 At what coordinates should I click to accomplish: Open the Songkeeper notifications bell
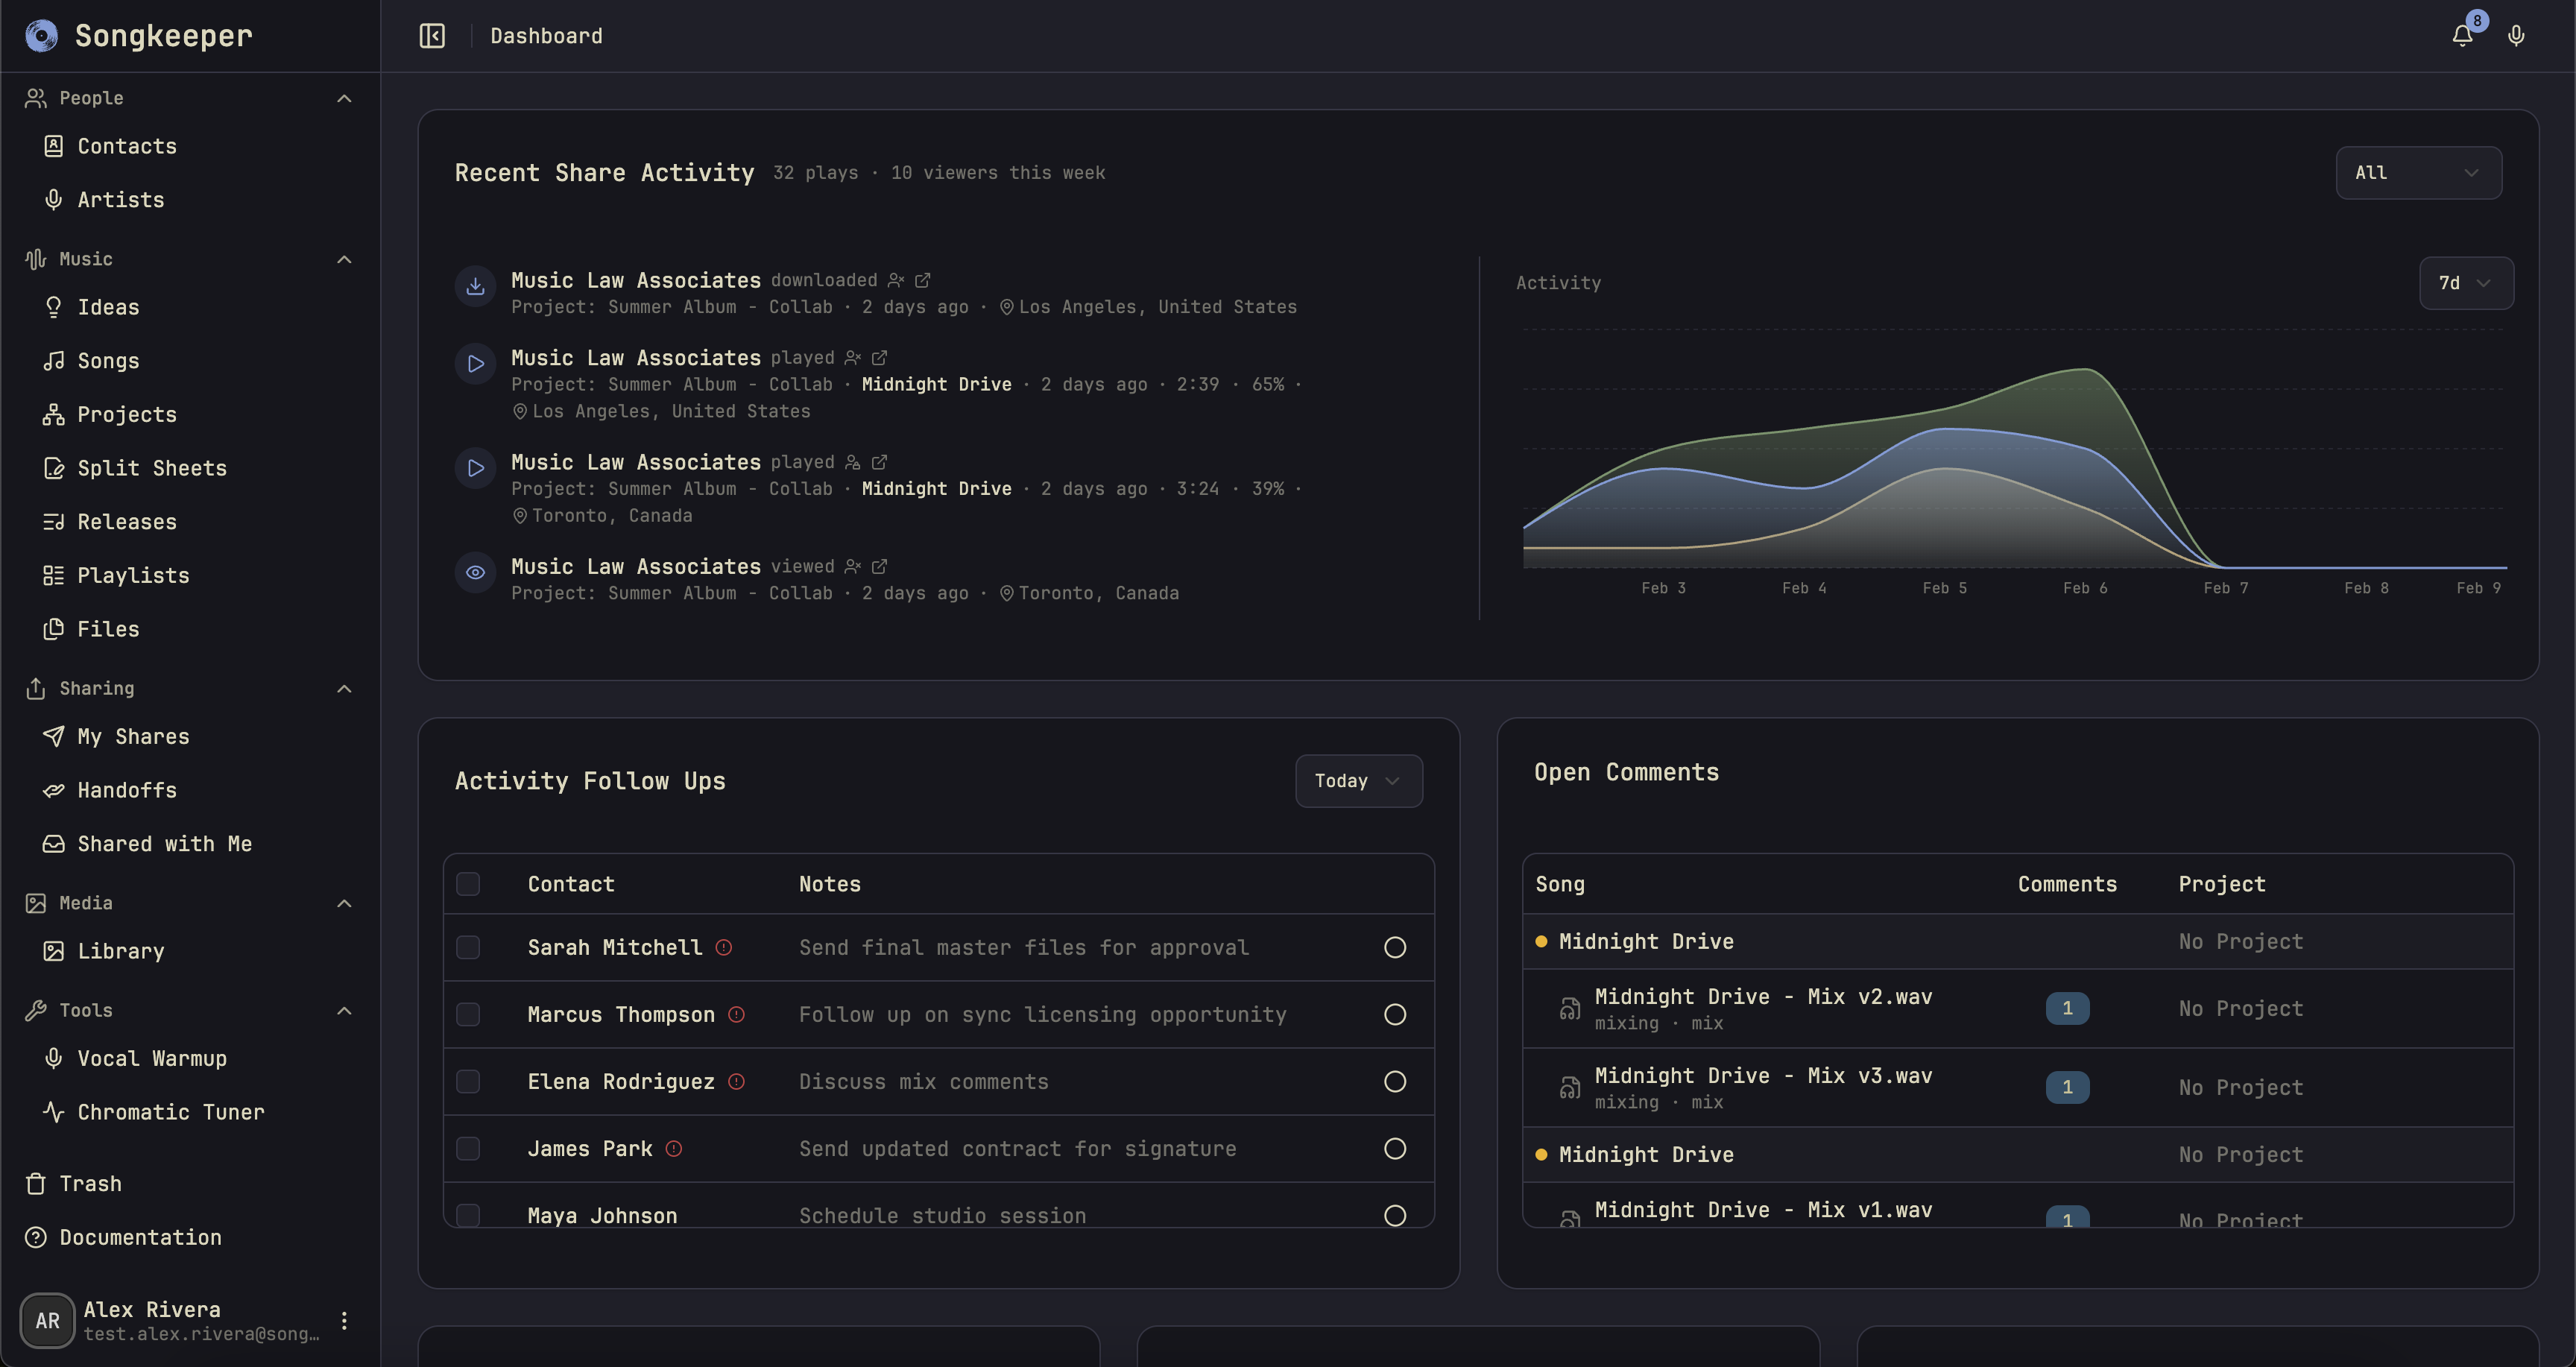point(2461,35)
